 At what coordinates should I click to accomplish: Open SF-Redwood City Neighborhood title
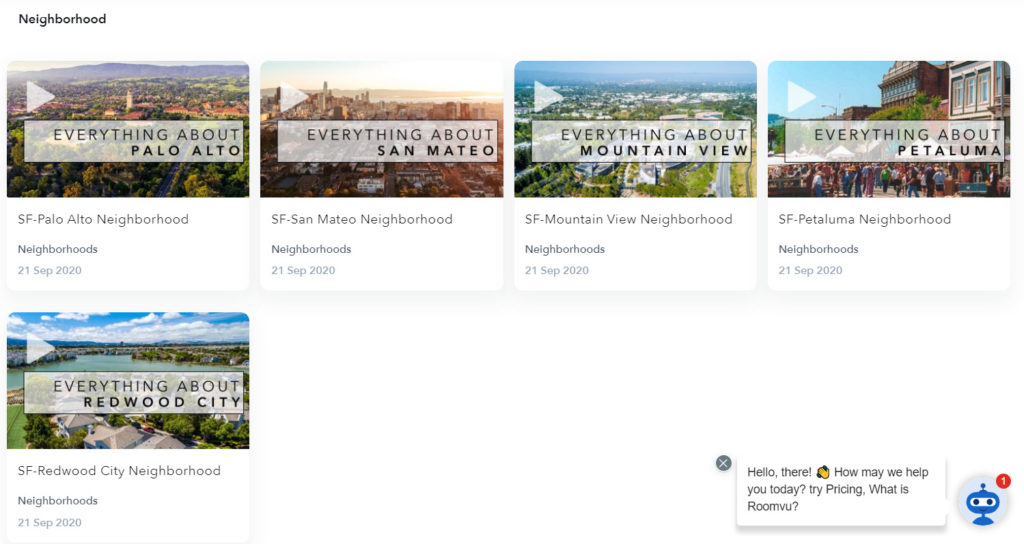click(x=118, y=471)
